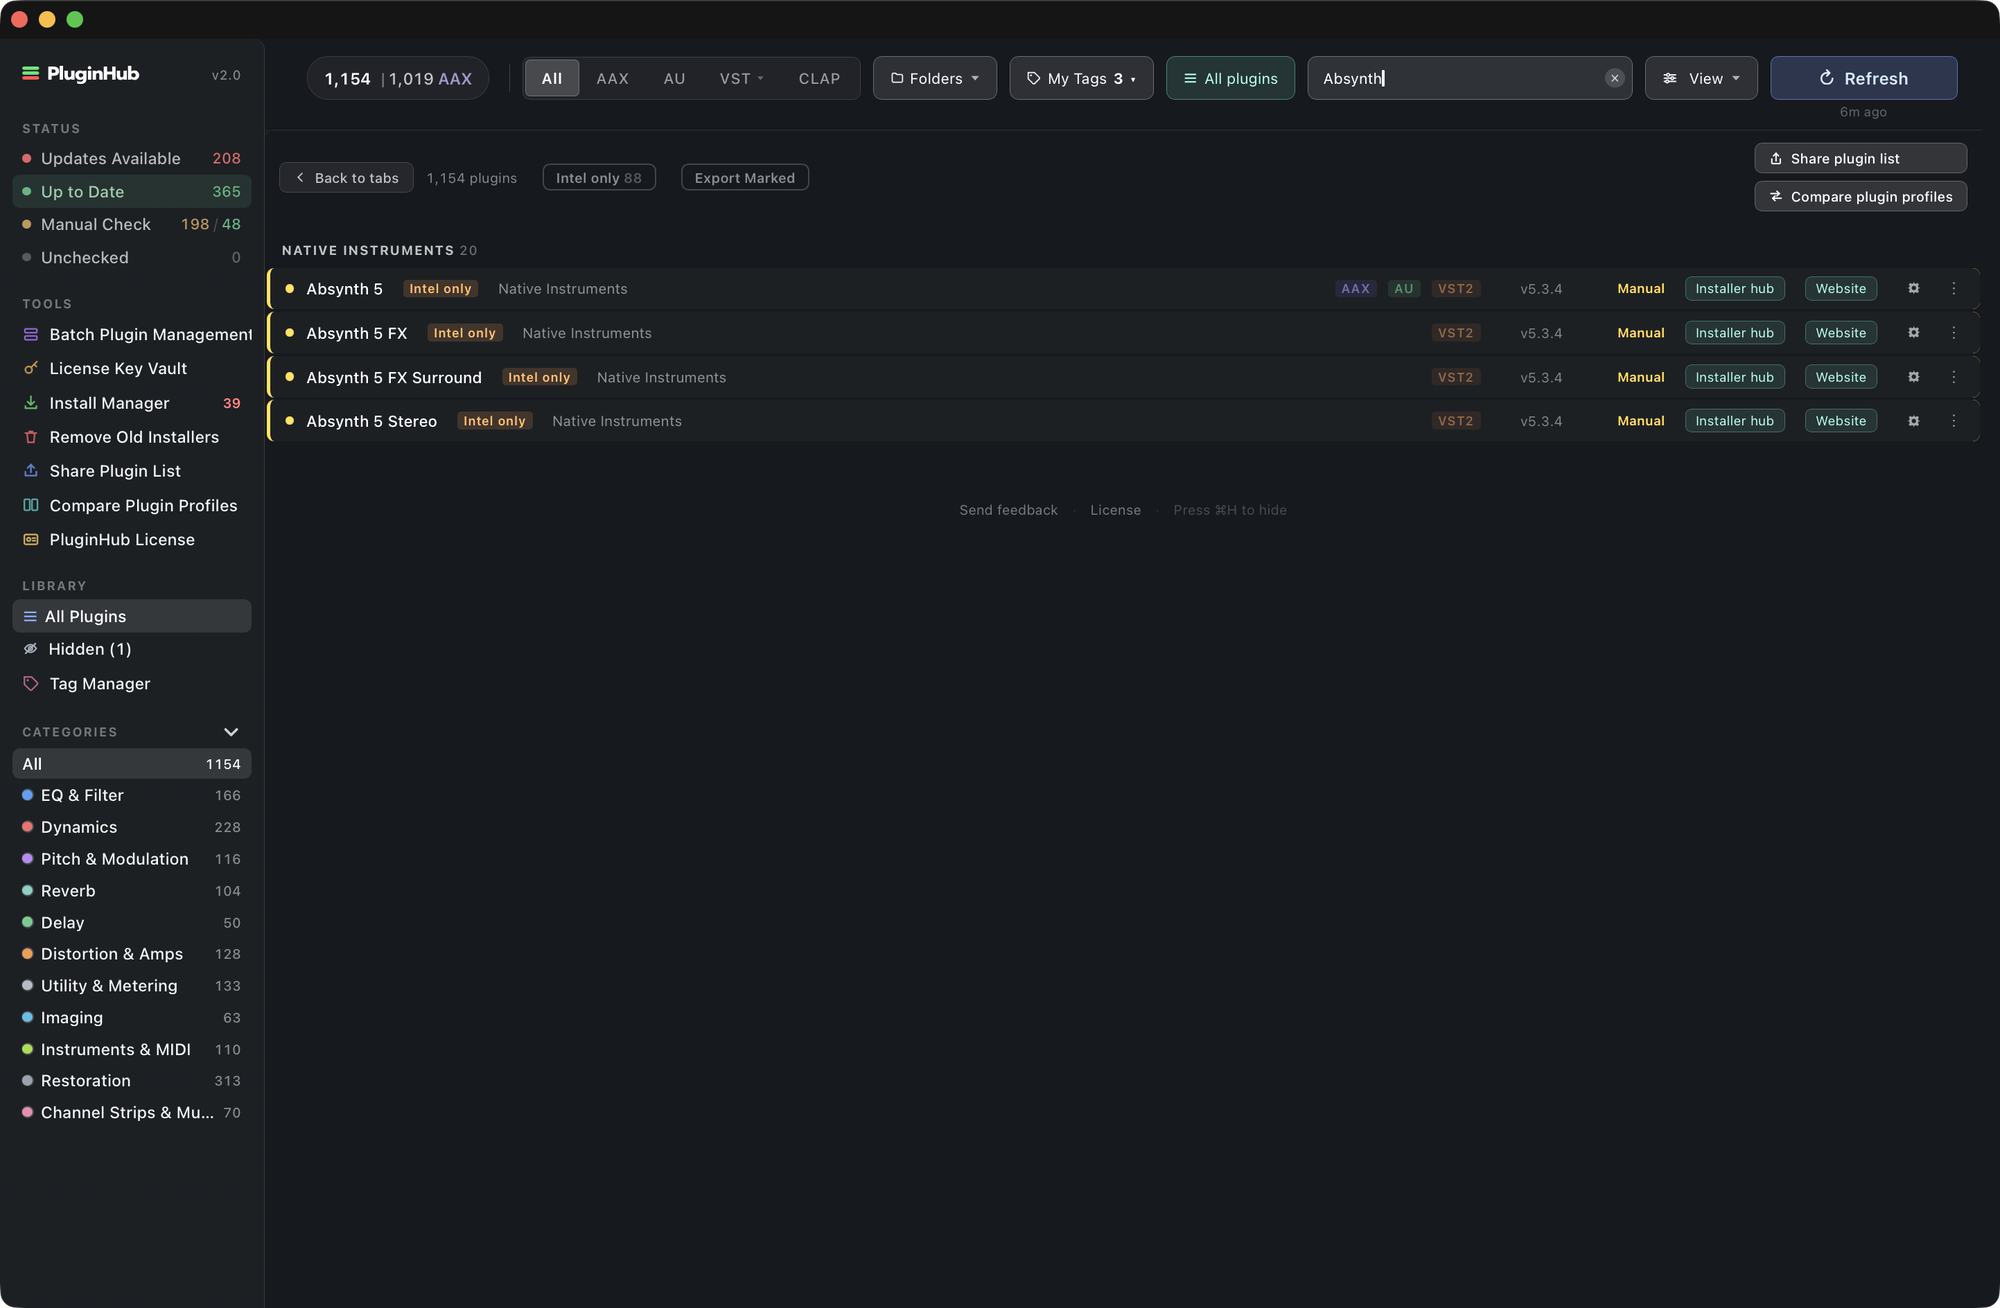2000x1308 pixels.
Task: Open the Folders dropdown
Action: pos(935,78)
